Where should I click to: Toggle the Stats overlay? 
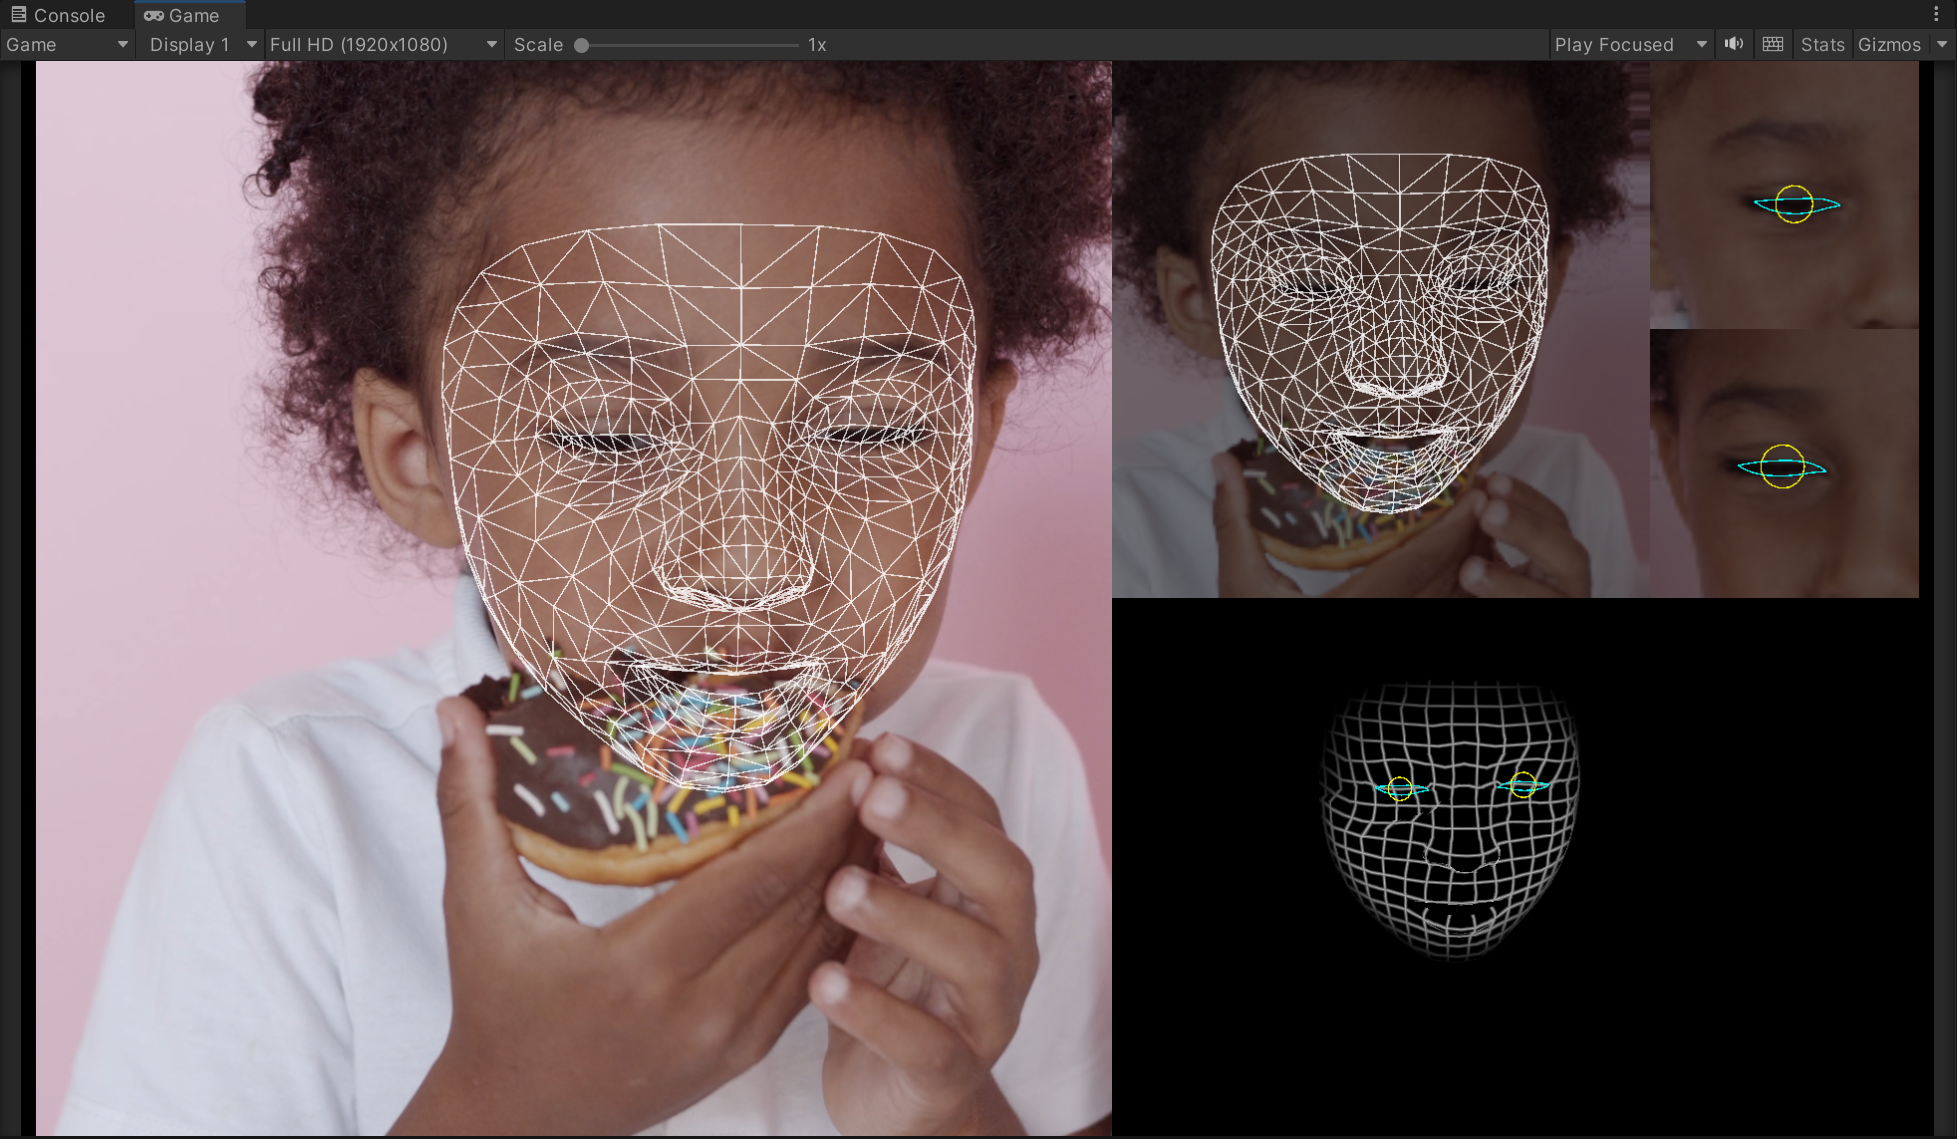pyautogui.click(x=1822, y=44)
